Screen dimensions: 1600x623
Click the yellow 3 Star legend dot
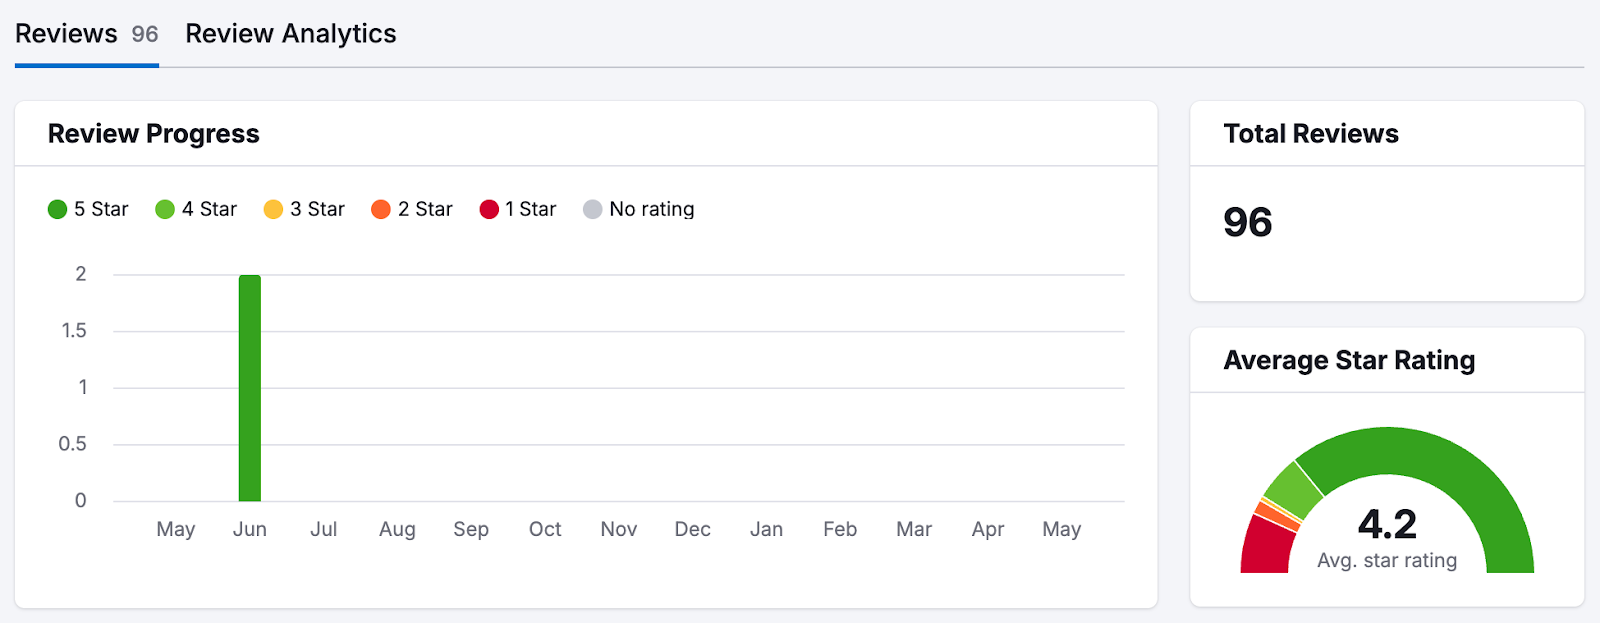click(x=273, y=209)
